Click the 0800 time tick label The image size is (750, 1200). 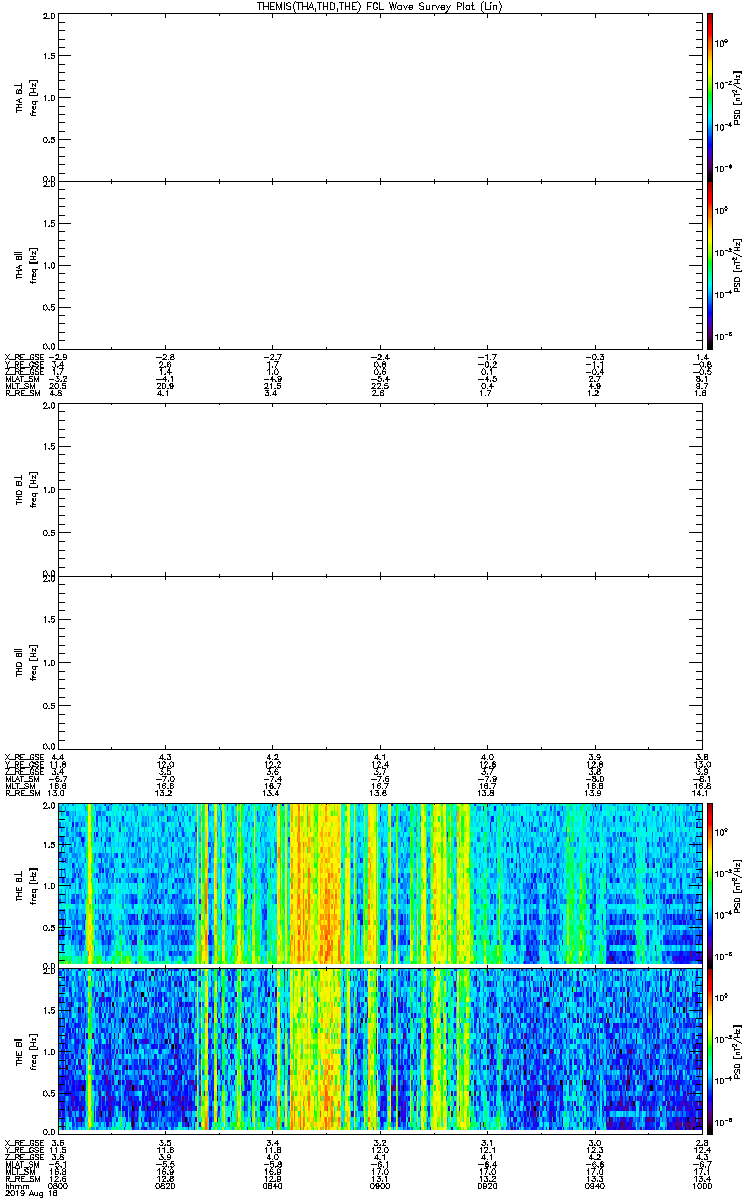click(58, 1185)
